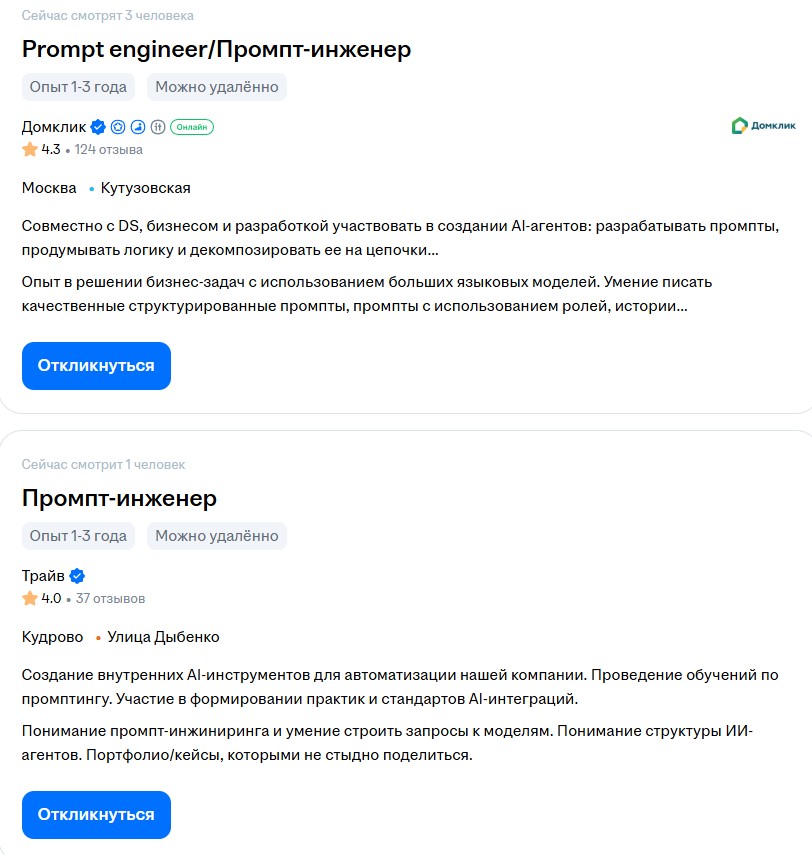Click the verified badge next to Домклик
This screenshot has width=812, height=855.
pos(97,127)
